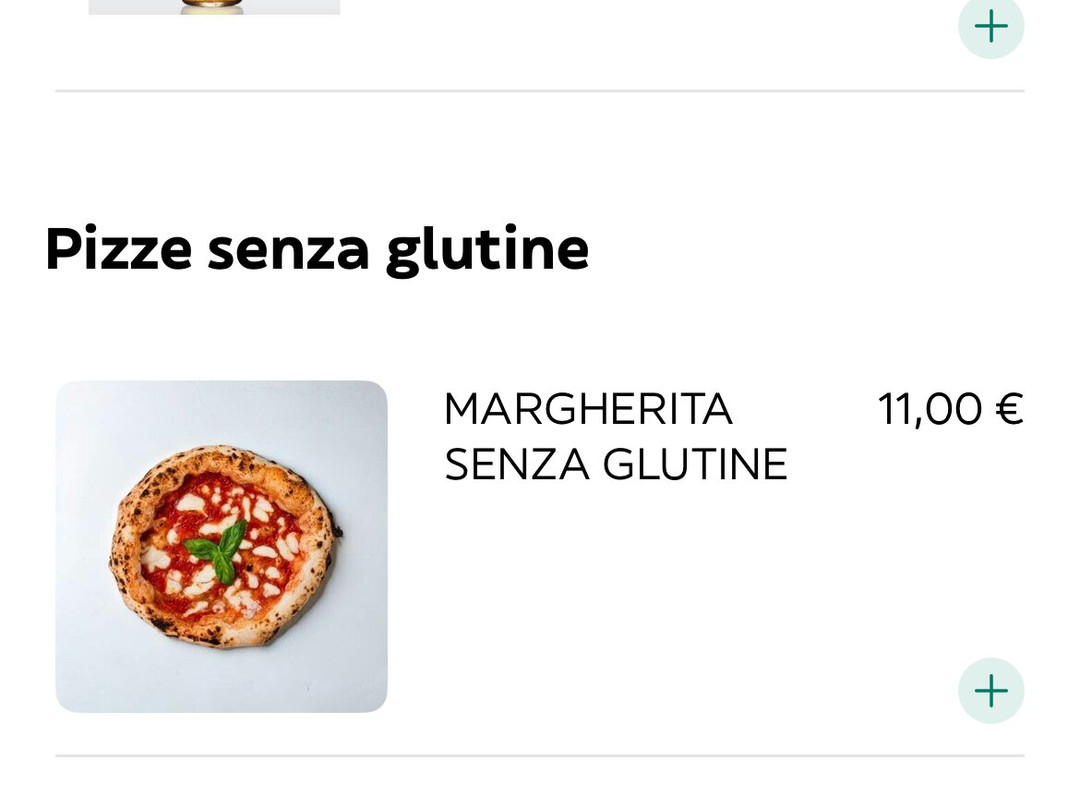Open the Margherita senza glutine pizza photo
The image size is (1080, 808).
tap(221, 546)
